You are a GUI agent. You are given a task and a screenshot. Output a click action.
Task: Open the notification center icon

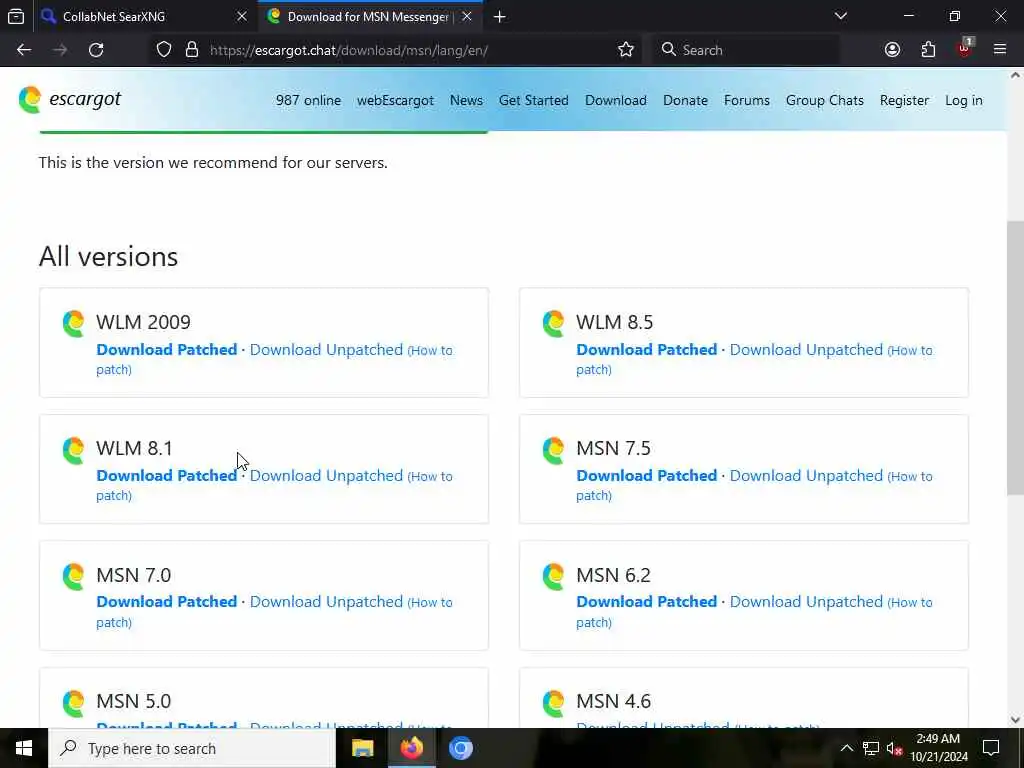click(991, 748)
